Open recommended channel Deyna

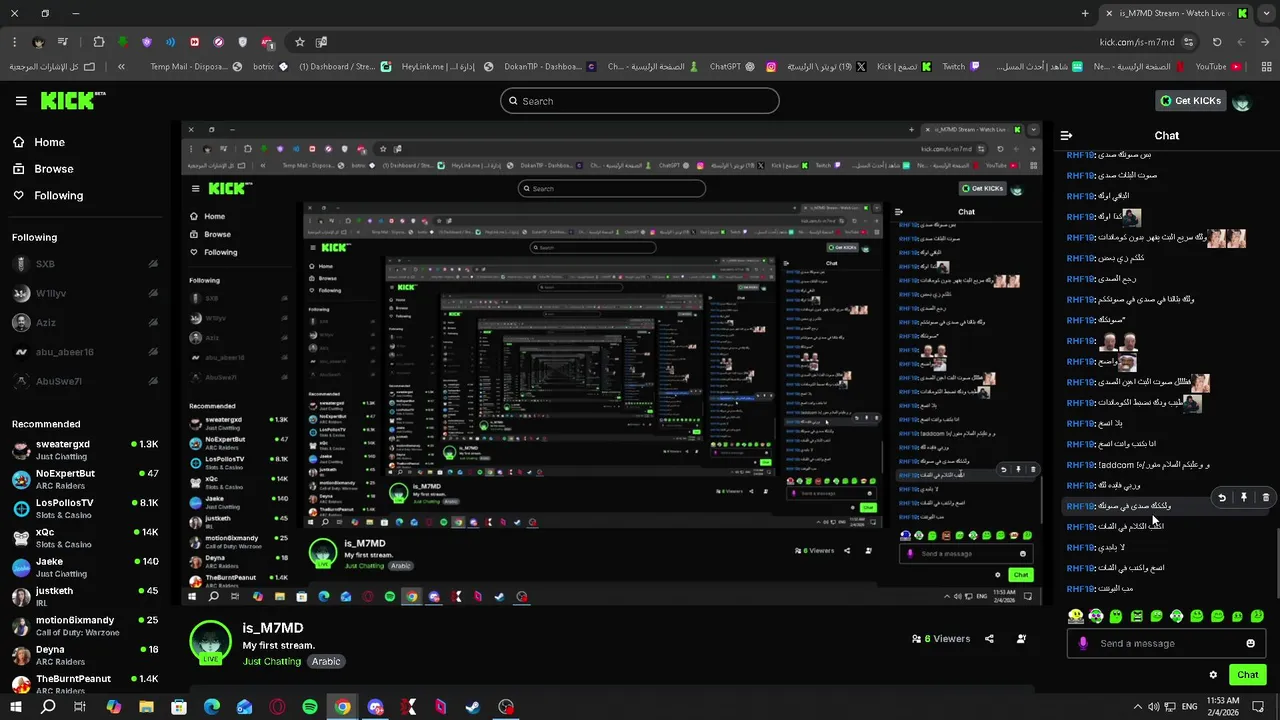click(85, 655)
